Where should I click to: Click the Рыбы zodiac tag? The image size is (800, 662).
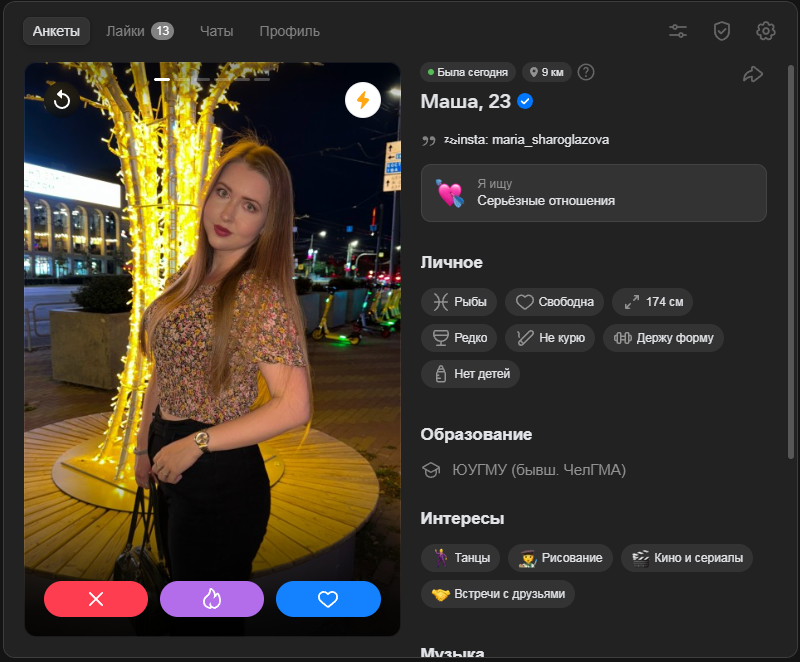[x=459, y=302]
